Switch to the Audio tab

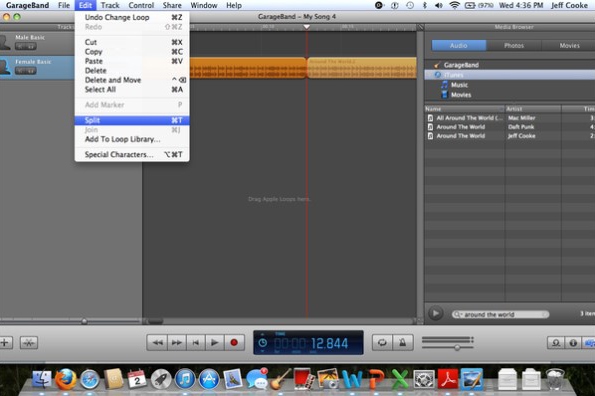[x=459, y=46]
